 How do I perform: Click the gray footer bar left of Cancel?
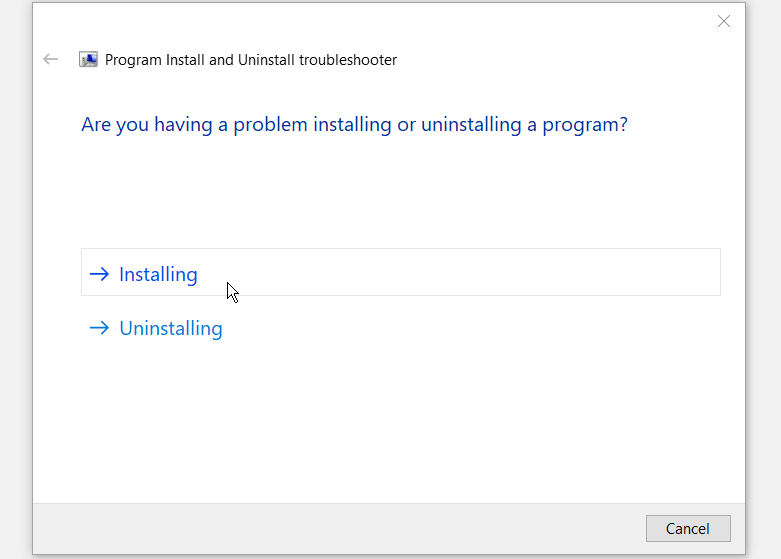(330, 528)
